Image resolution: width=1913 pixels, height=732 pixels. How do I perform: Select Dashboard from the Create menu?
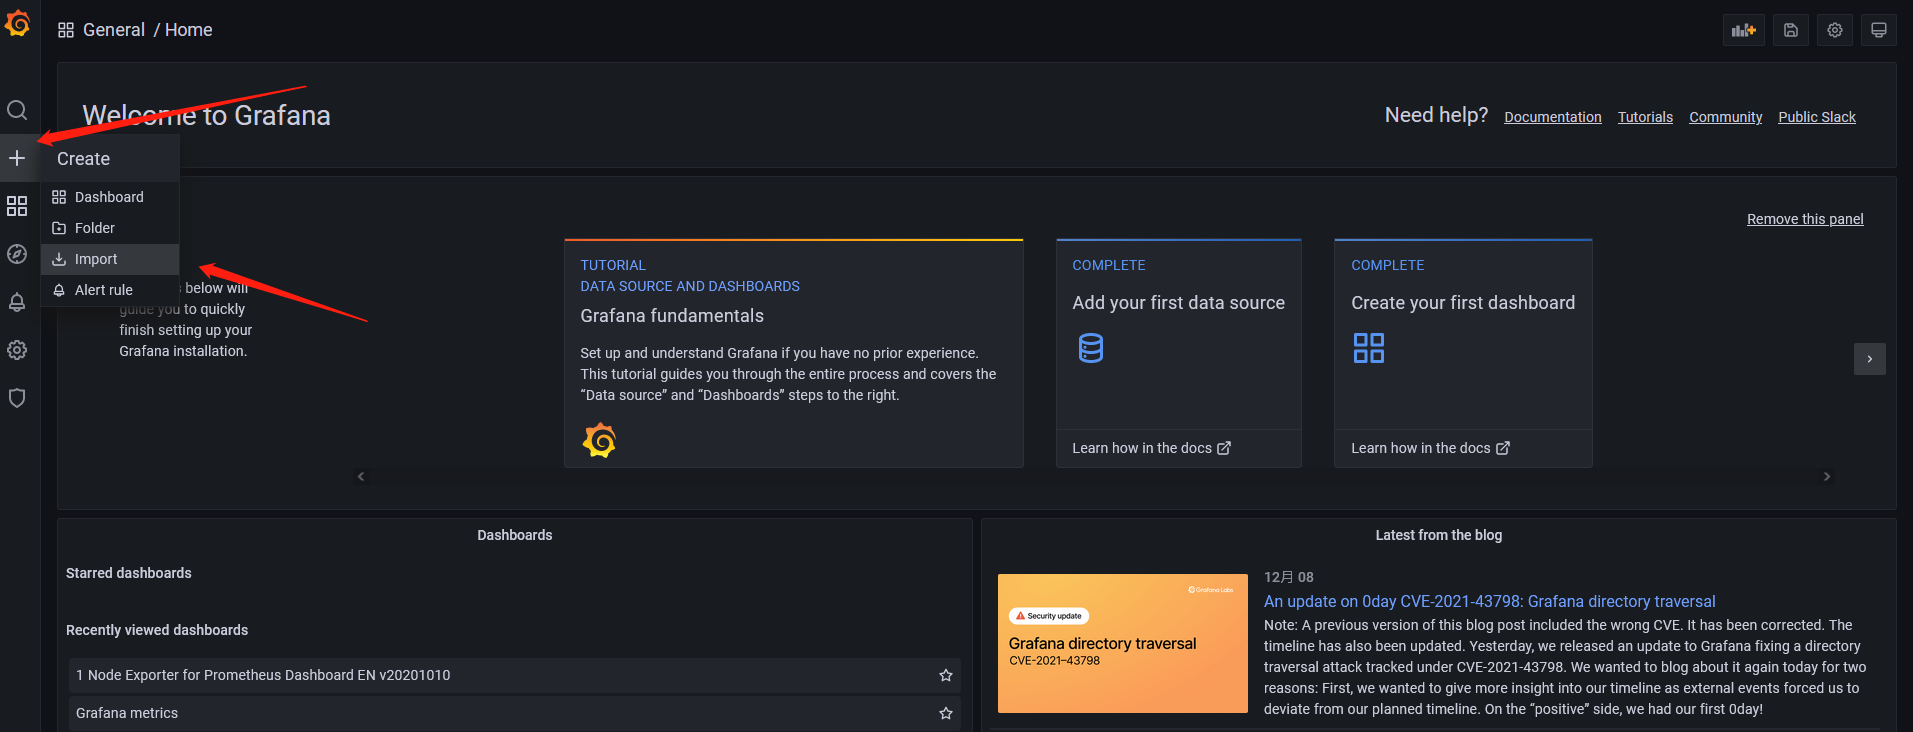(x=110, y=197)
